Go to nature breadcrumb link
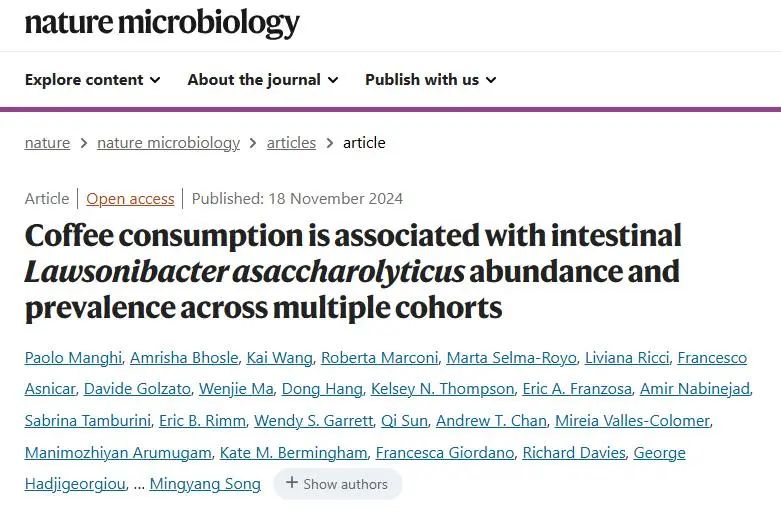The image size is (781, 508). [x=47, y=143]
